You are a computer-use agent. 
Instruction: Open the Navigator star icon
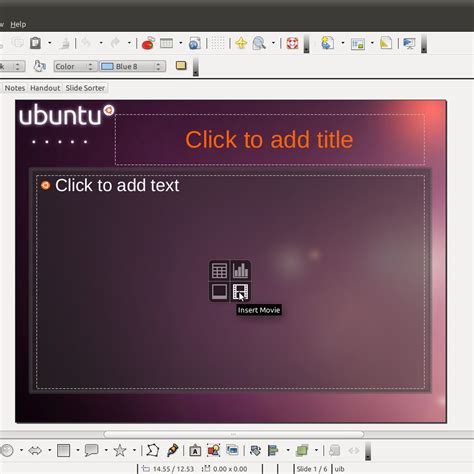point(241,43)
